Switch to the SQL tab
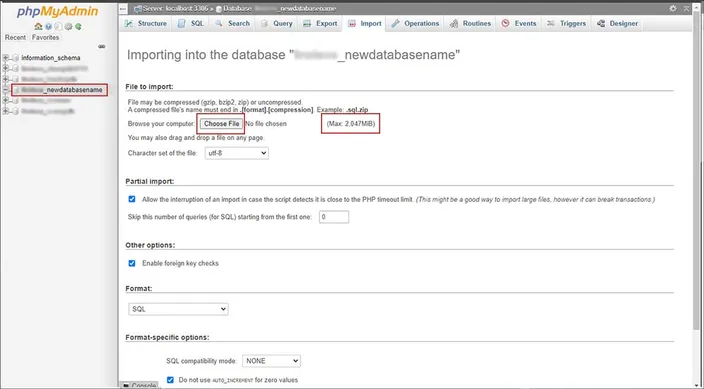The height and width of the screenshot is (389, 704). point(191,23)
